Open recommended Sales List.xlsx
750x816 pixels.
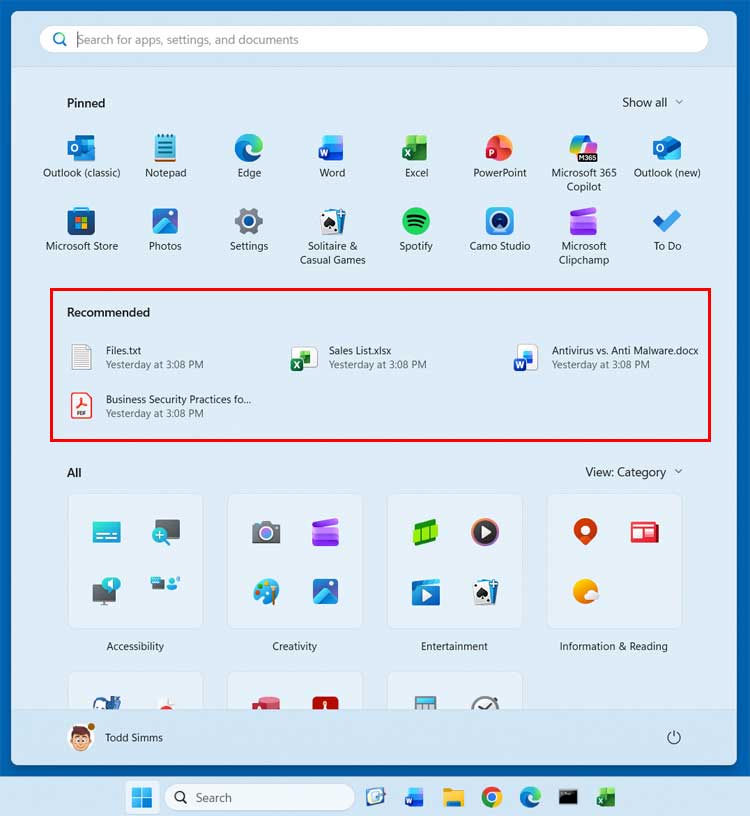[x=359, y=358]
